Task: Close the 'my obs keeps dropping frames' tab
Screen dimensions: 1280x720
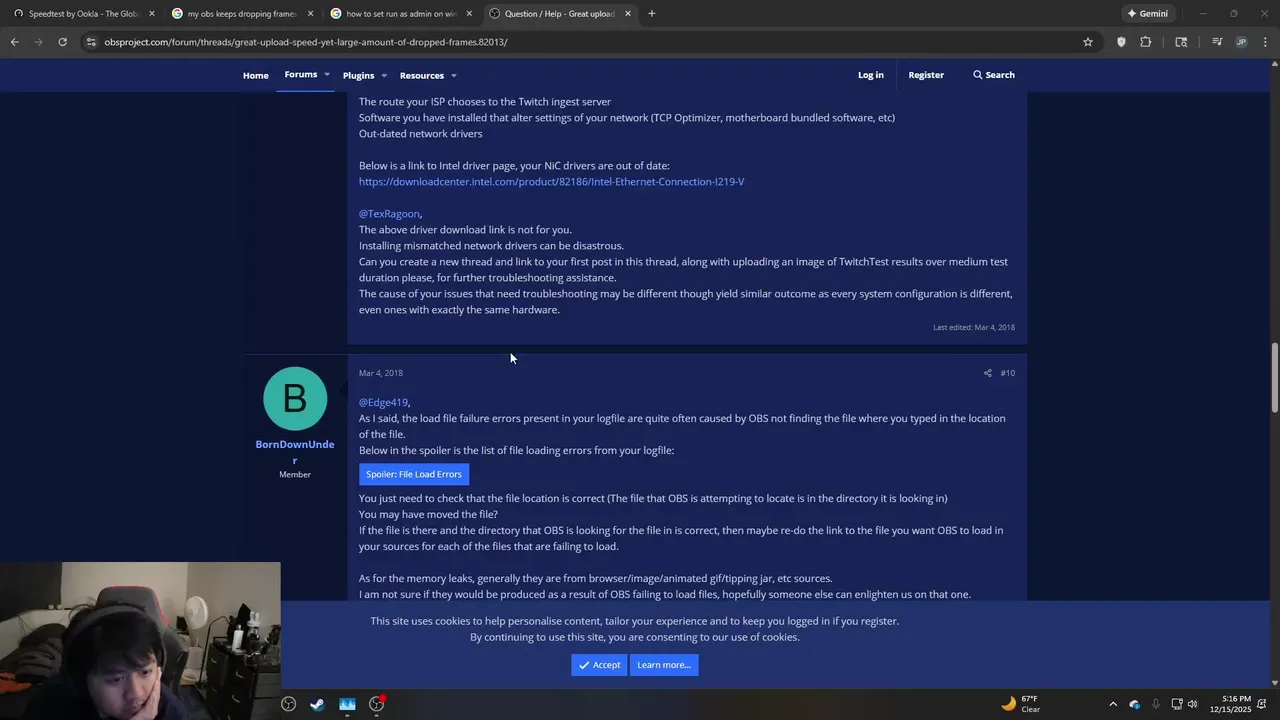Action: [310, 14]
